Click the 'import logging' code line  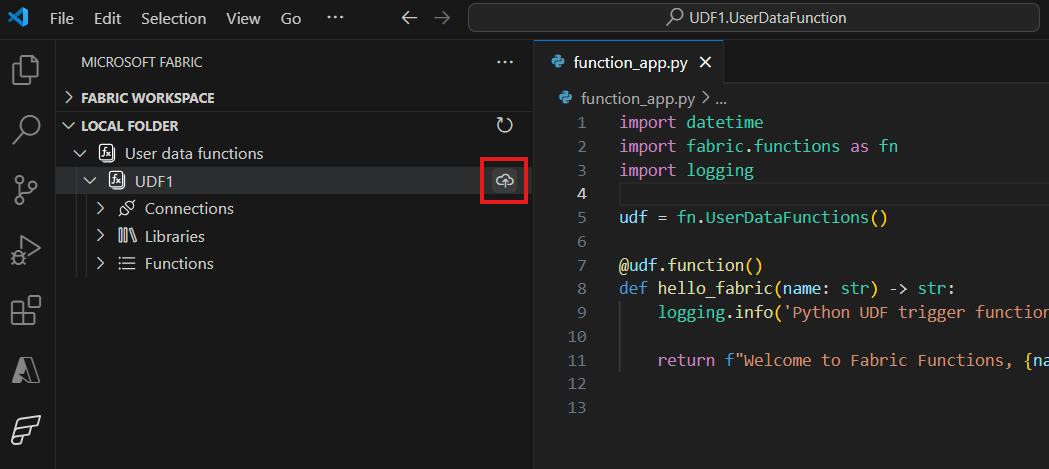tap(686, 170)
